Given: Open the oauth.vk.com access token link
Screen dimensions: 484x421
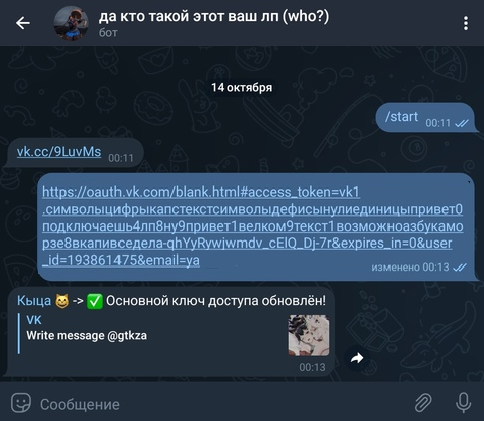Looking at the screenshot, I should coord(252,226).
